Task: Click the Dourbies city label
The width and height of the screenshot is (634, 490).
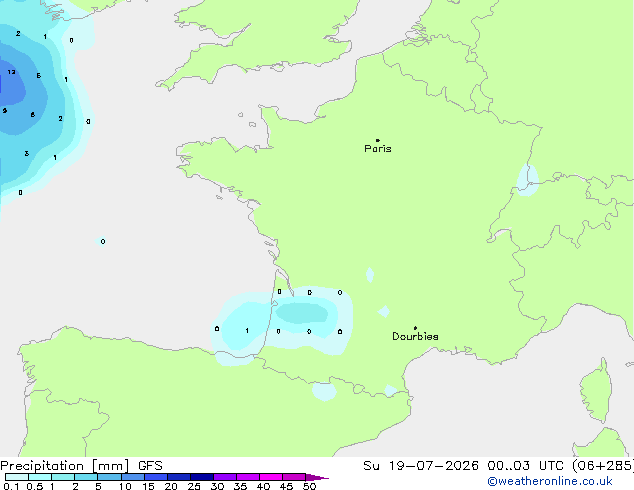Action: click(x=415, y=336)
